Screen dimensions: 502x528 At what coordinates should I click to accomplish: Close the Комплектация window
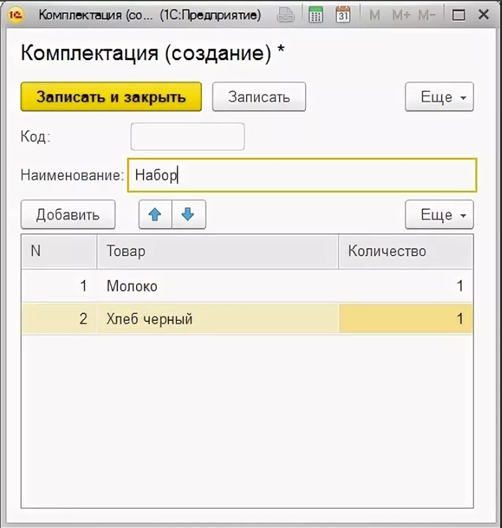(483, 15)
